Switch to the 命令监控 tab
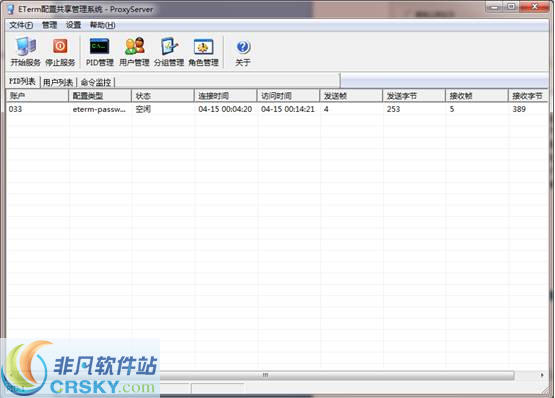555x398 pixels. [x=96, y=83]
